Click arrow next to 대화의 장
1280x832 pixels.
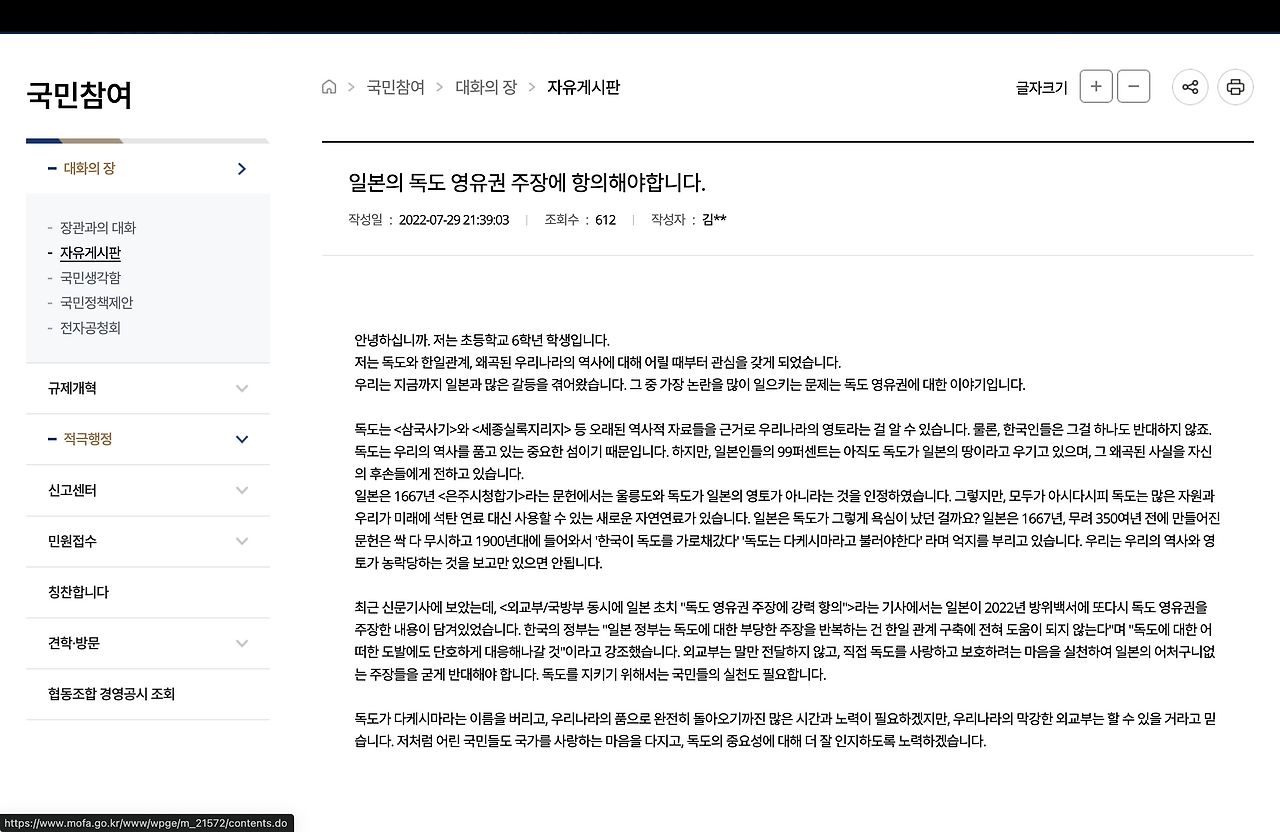tap(241, 169)
